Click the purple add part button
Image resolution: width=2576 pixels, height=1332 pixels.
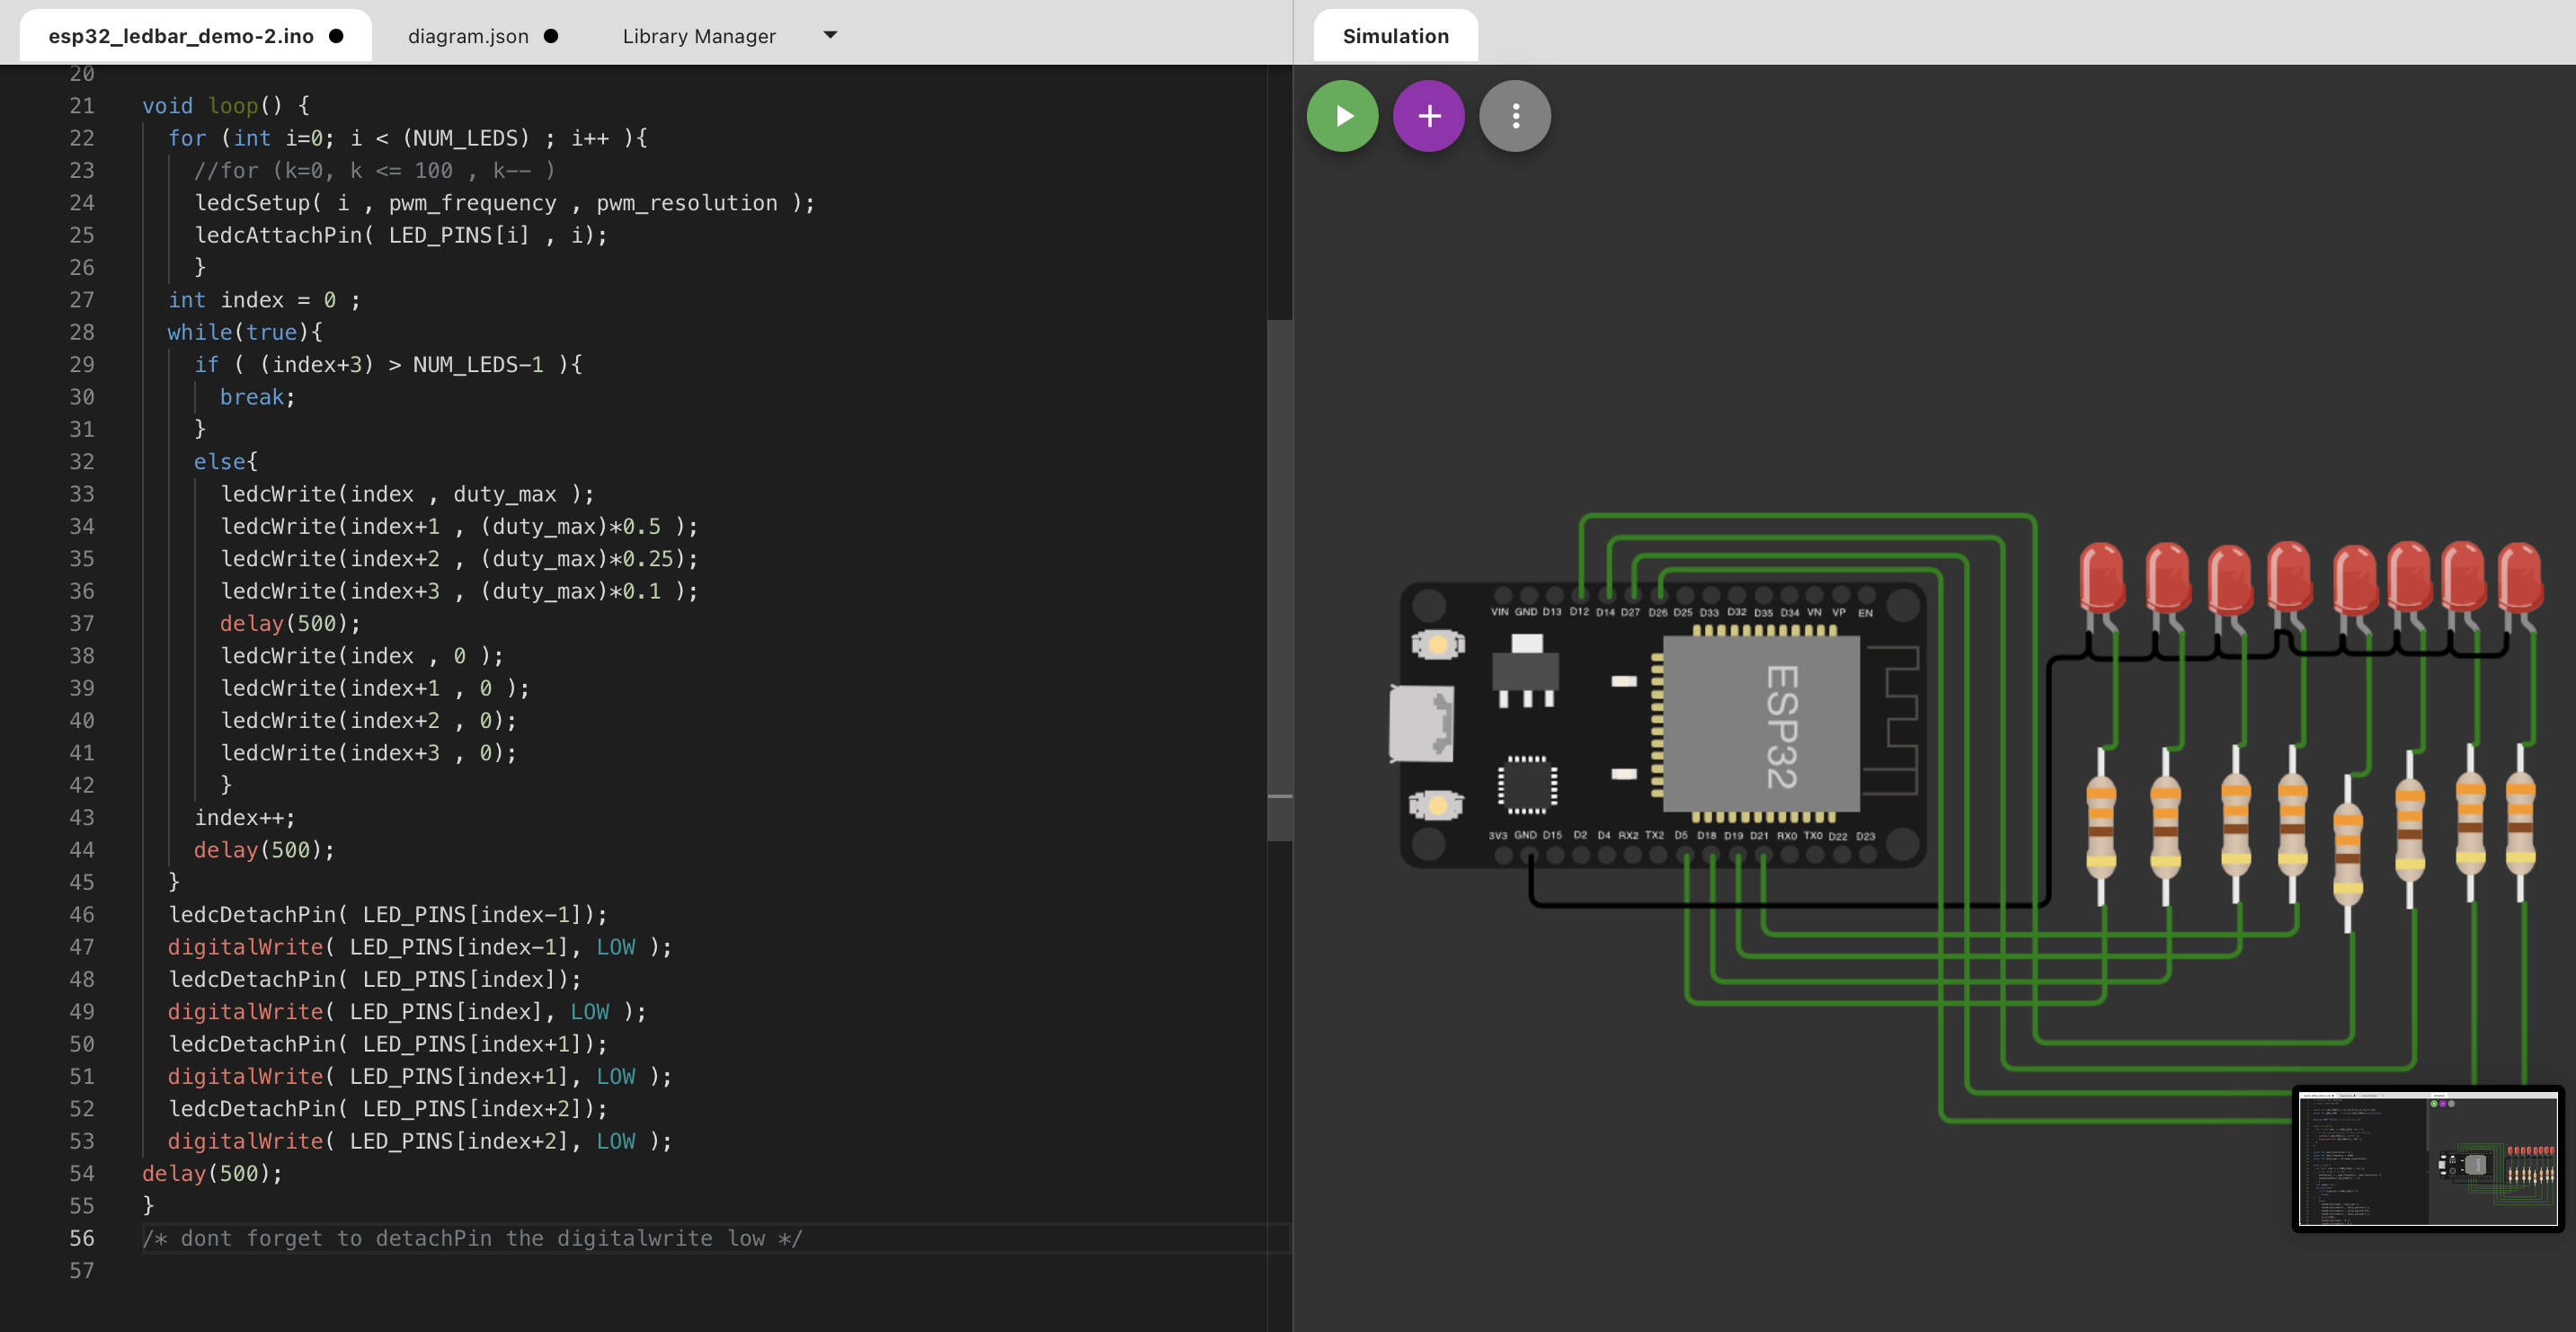1429,116
